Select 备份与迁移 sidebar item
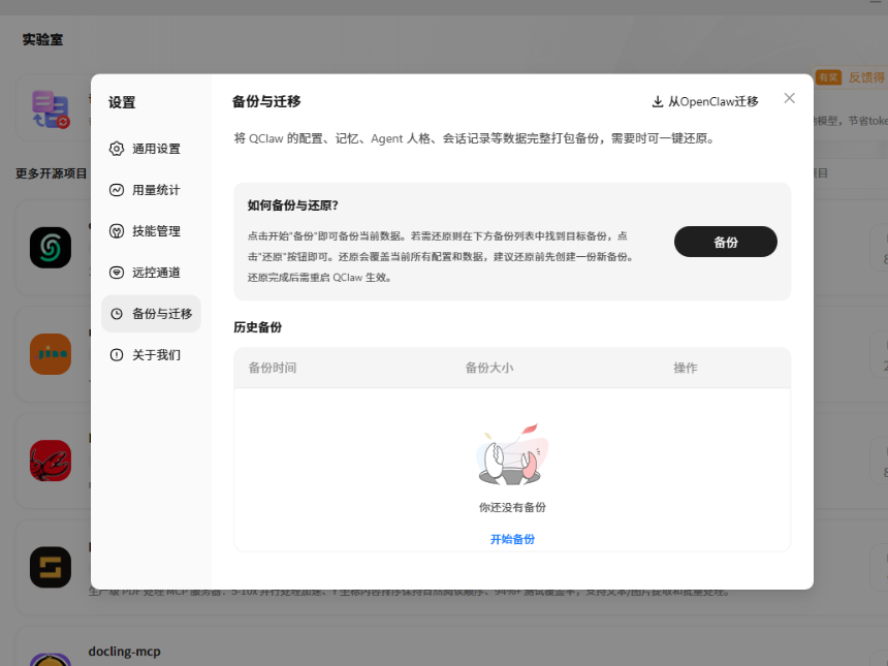Screen dimensions: 888x666 [151, 314]
